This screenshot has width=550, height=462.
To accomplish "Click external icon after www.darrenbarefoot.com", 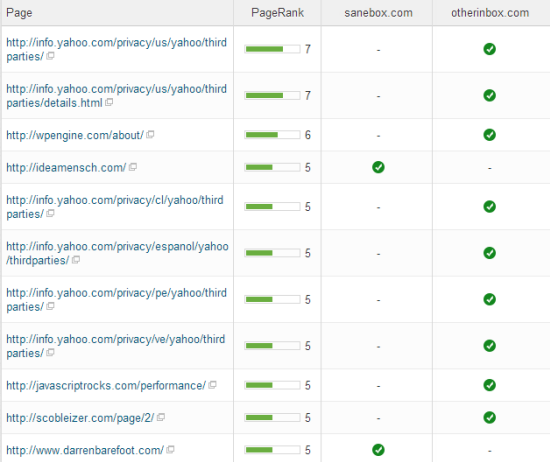I will 170,449.
